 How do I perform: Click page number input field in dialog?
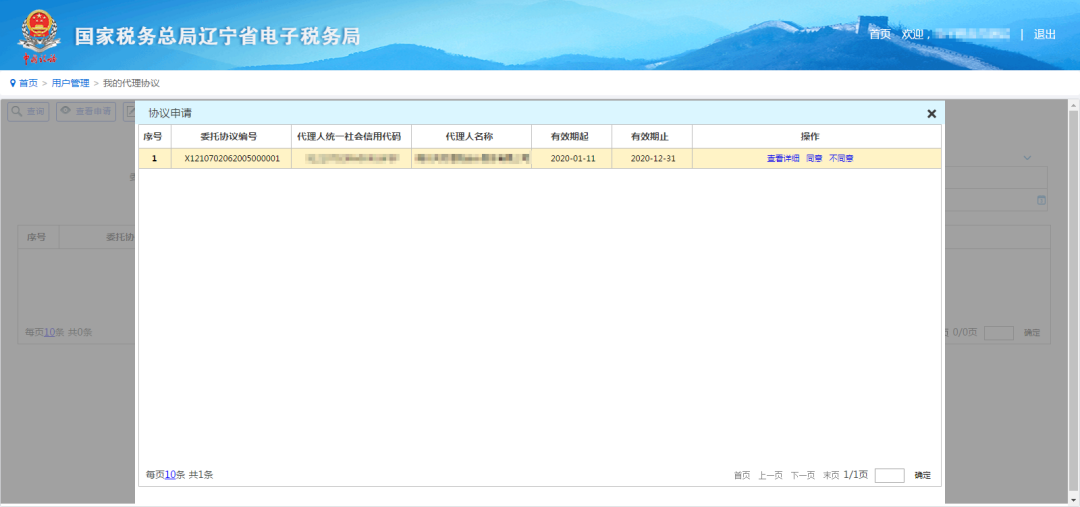click(889, 475)
